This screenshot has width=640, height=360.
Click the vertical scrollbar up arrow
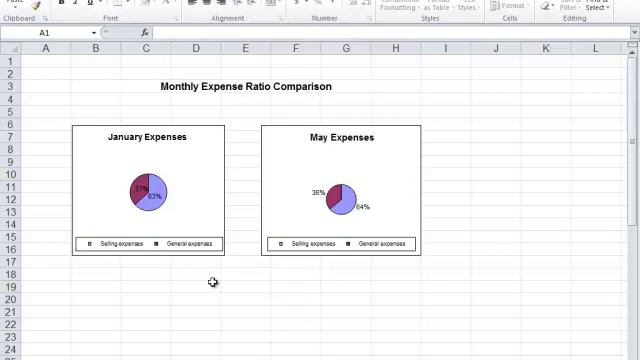click(632, 52)
